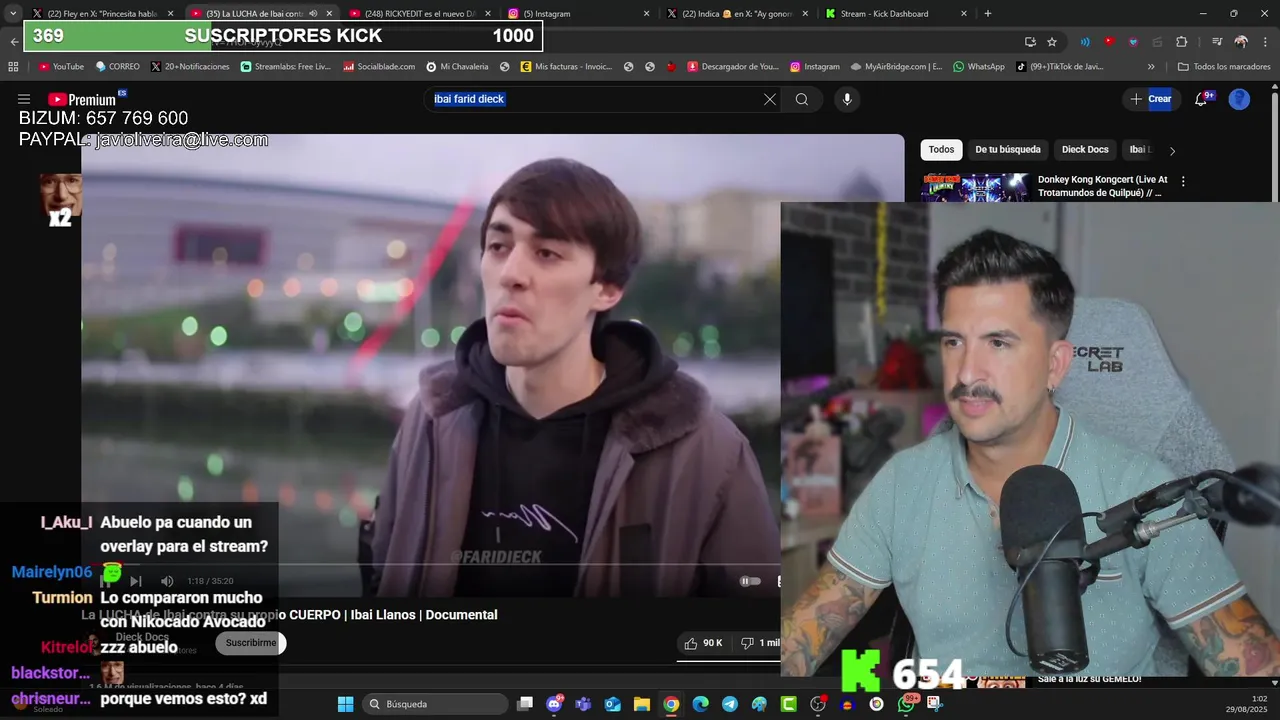Open Outlook from the taskbar
The width and height of the screenshot is (1280, 720).
point(612,704)
